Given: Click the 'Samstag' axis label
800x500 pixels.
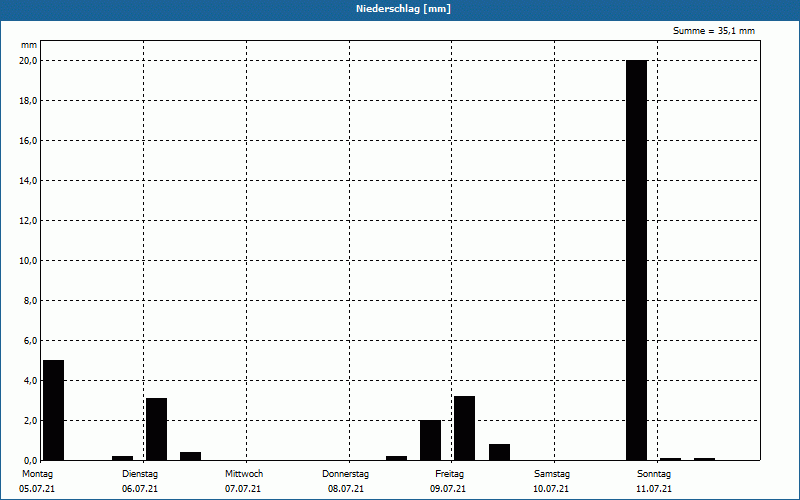Looking at the screenshot, I should (552, 474).
